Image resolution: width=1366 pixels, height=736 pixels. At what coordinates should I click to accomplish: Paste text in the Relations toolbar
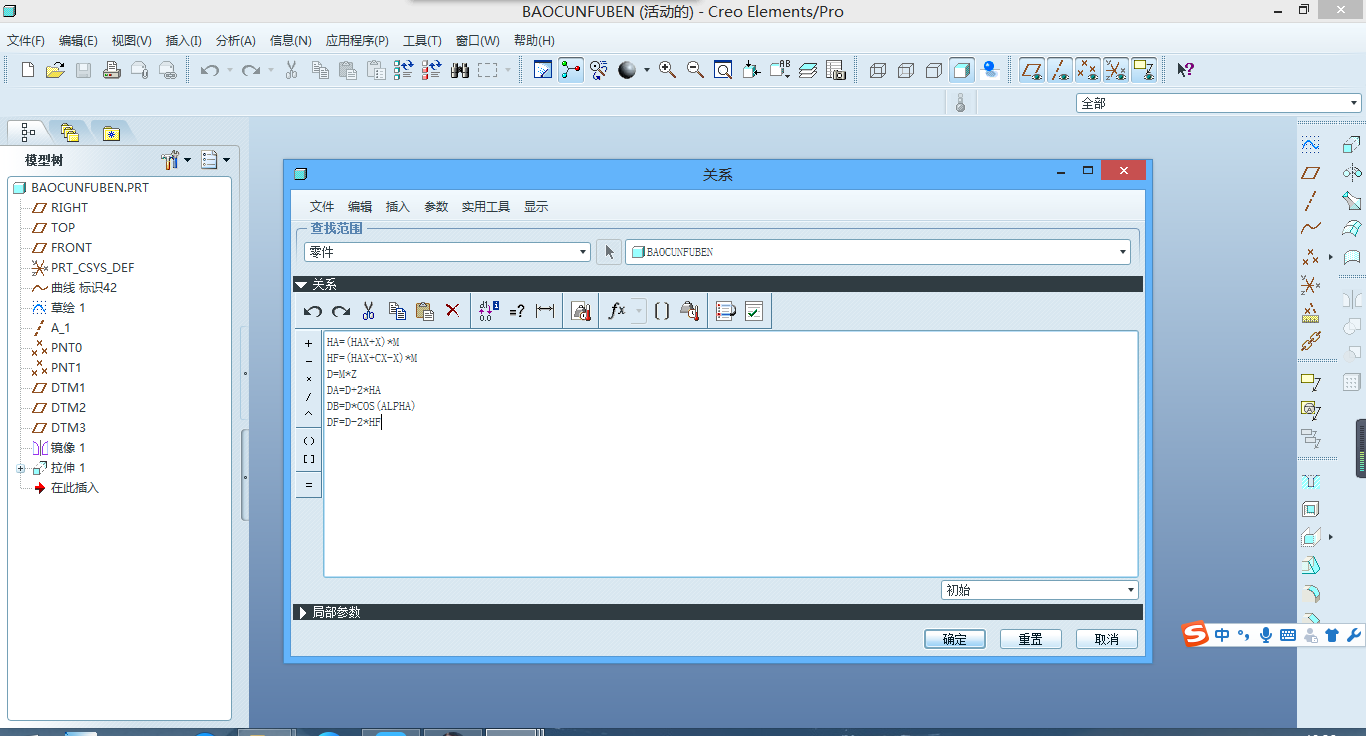click(425, 311)
